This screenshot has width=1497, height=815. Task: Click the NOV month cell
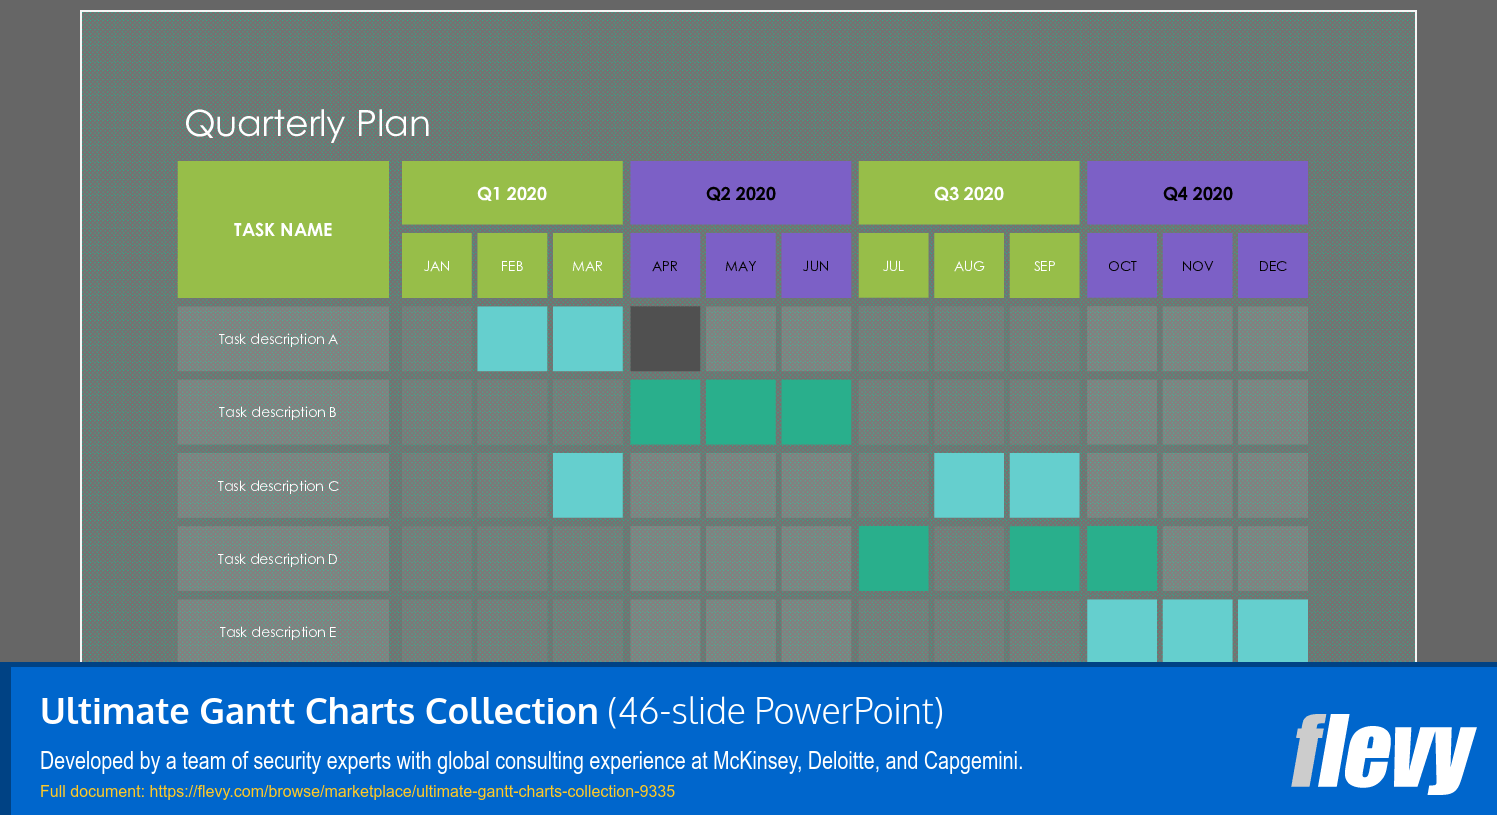[x=1197, y=265]
